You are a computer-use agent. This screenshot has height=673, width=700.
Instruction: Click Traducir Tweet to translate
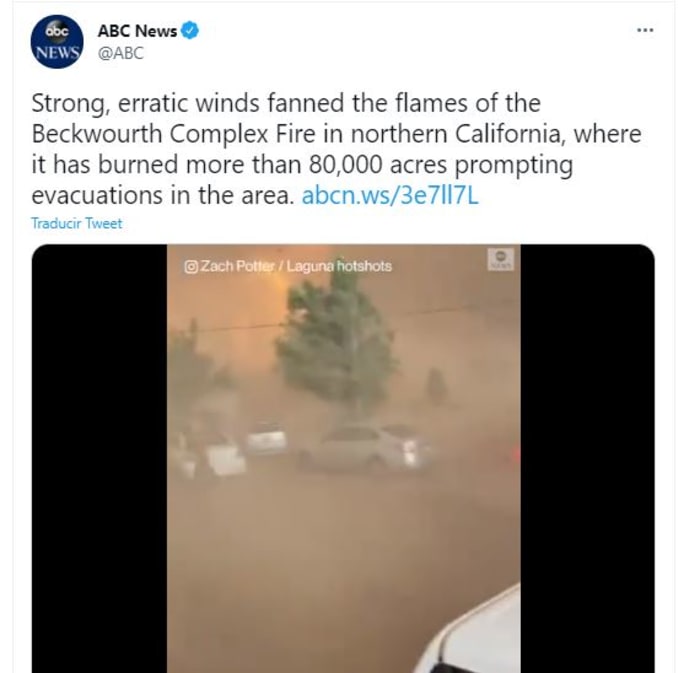click(76, 223)
